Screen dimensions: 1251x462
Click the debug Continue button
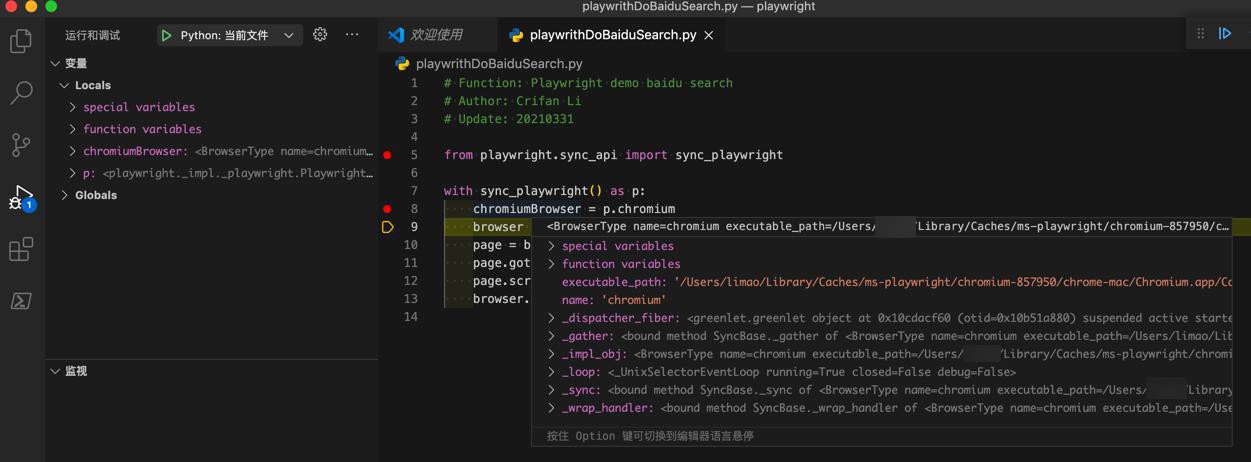click(x=1225, y=34)
